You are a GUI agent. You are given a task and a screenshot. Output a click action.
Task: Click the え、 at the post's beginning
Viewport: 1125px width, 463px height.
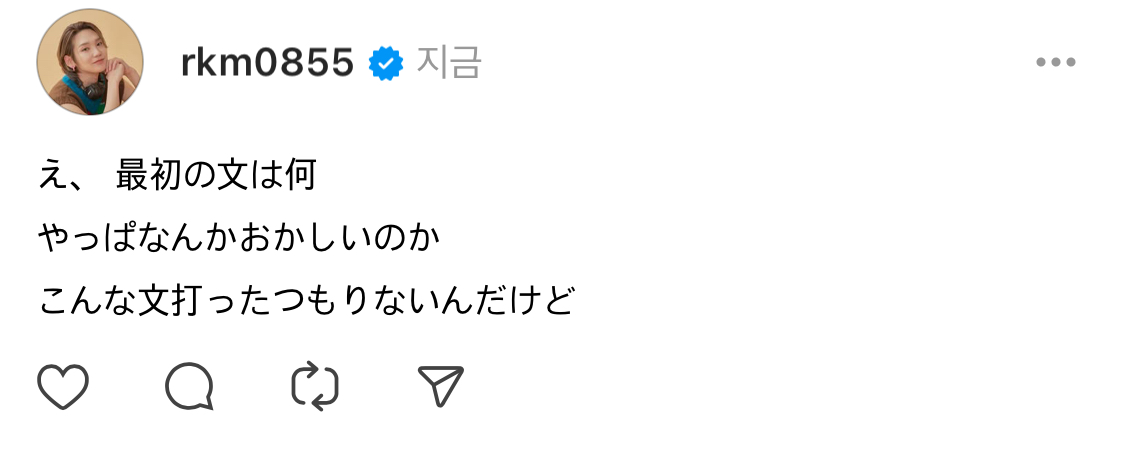coord(63,174)
